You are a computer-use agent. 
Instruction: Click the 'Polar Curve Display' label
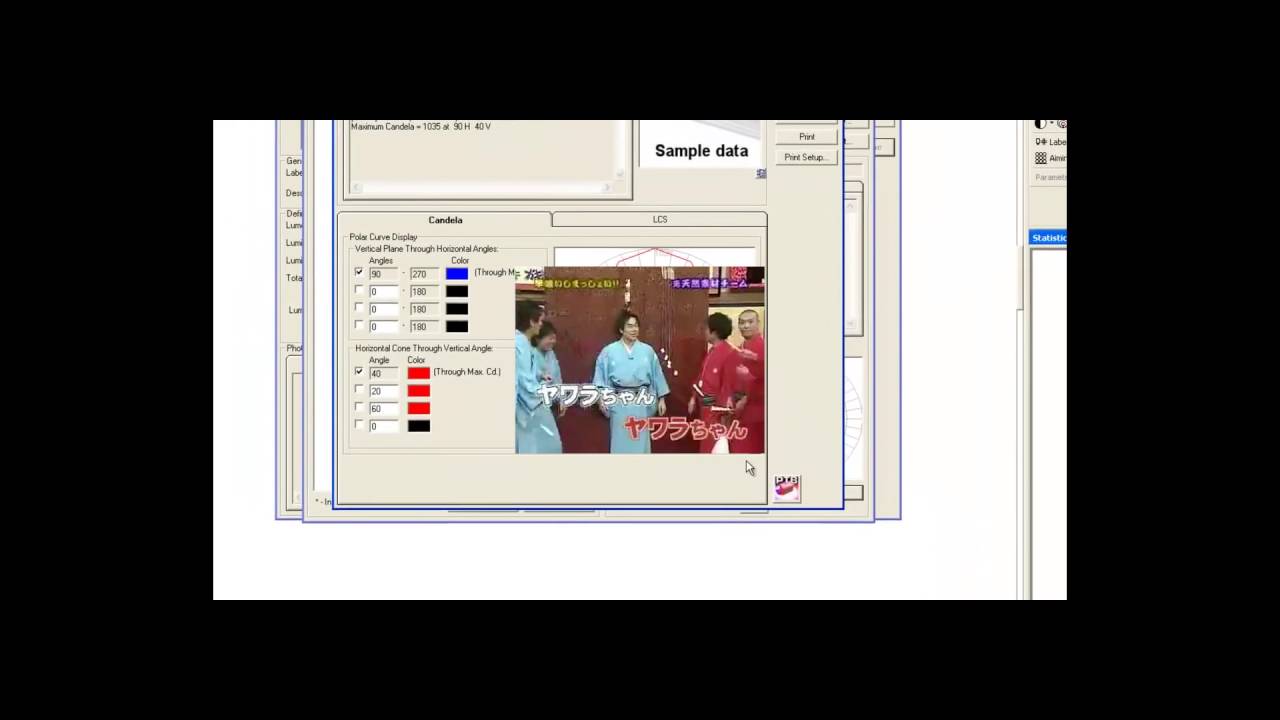383,237
